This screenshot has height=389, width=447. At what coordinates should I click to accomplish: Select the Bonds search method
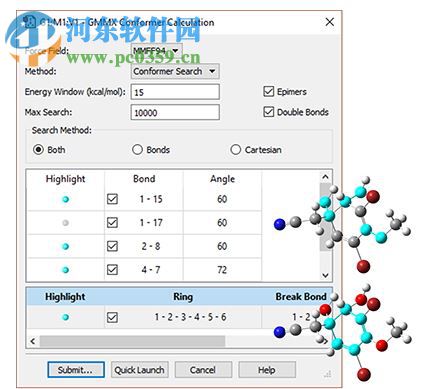pyautogui.click(x=137, y=150)
